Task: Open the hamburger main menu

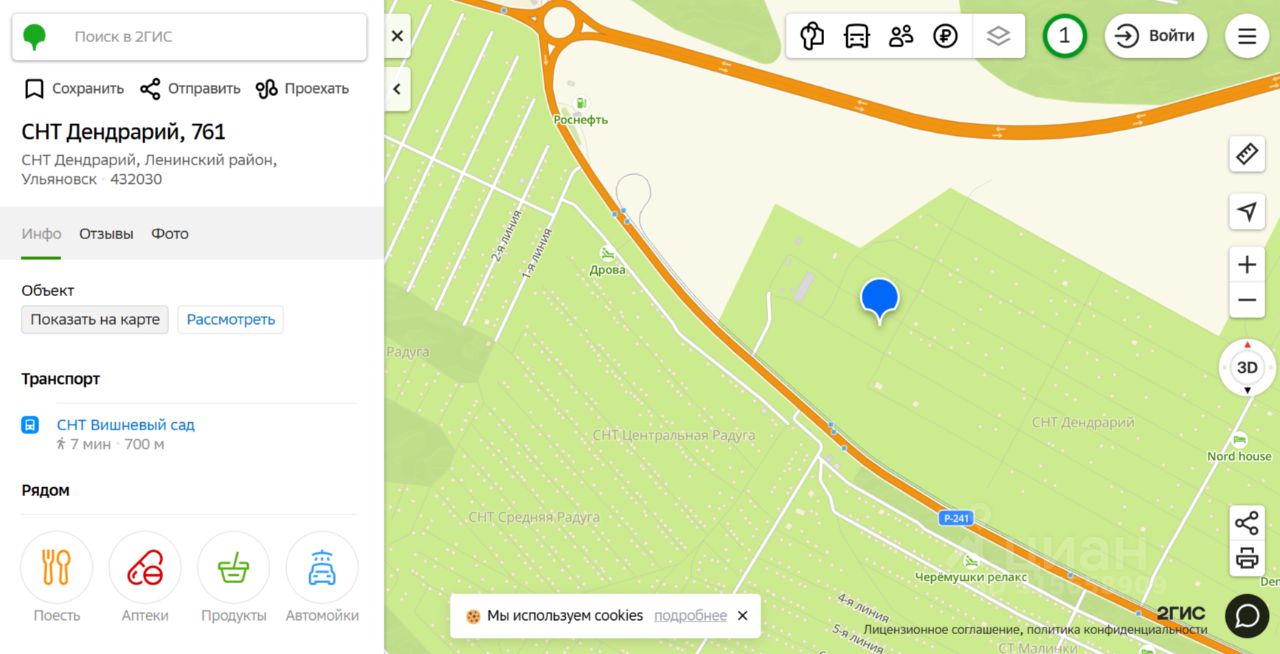Action: coord(1247,36)
